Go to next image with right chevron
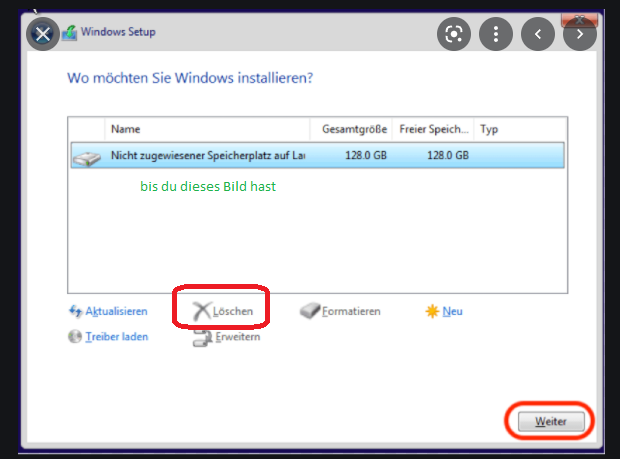620x459 pixels. [x=580, y=34]
